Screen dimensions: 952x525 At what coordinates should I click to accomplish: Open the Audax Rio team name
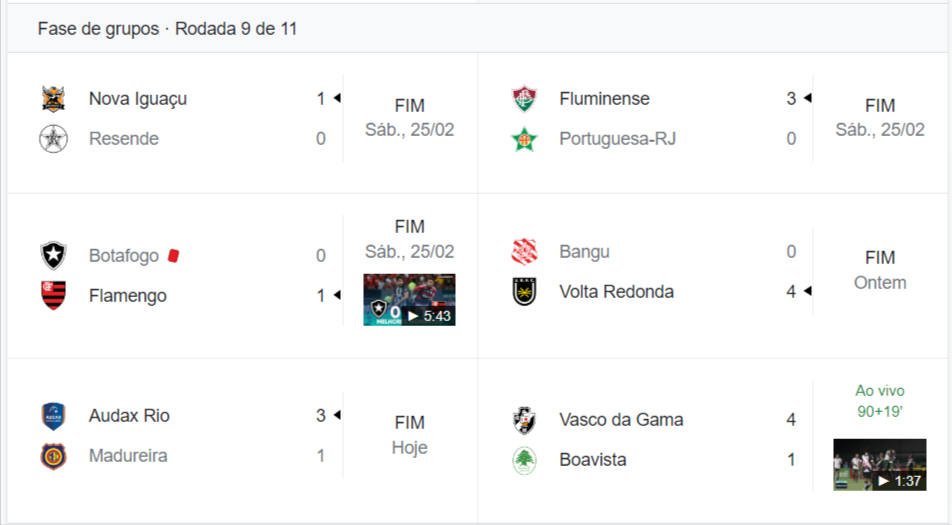click(129, 416)
